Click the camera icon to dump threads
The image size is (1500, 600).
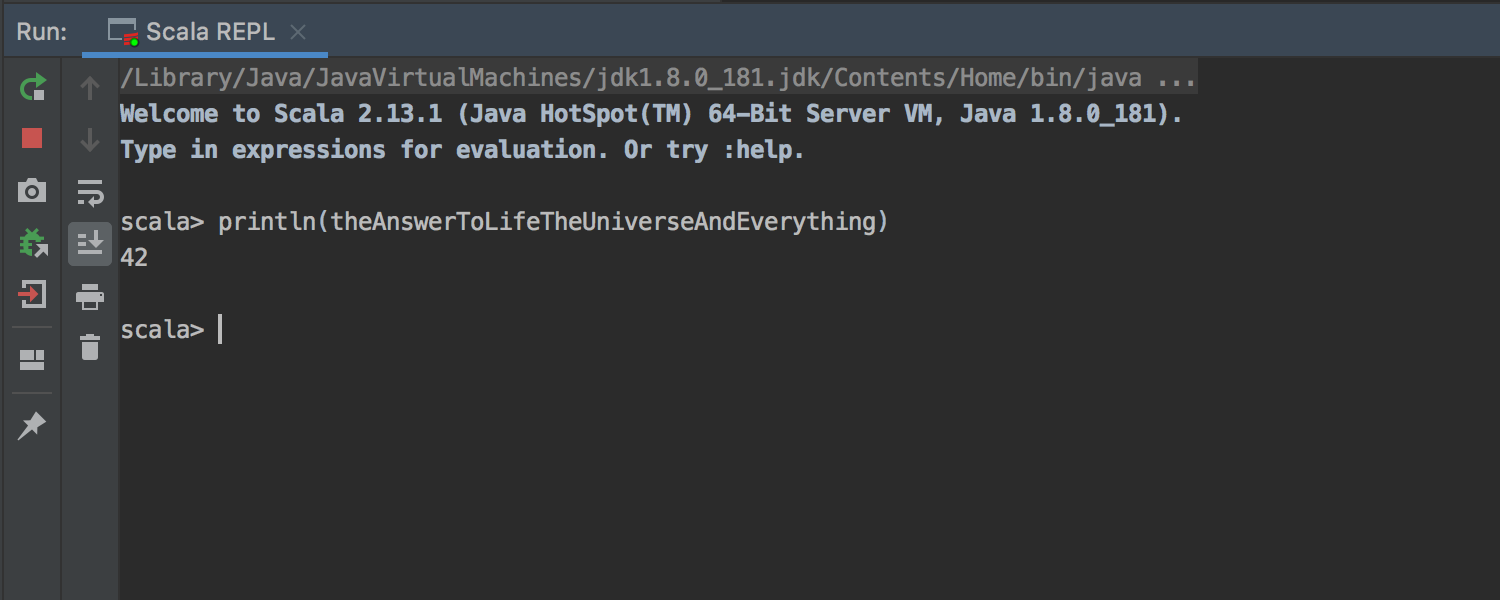tap(32, 190)
